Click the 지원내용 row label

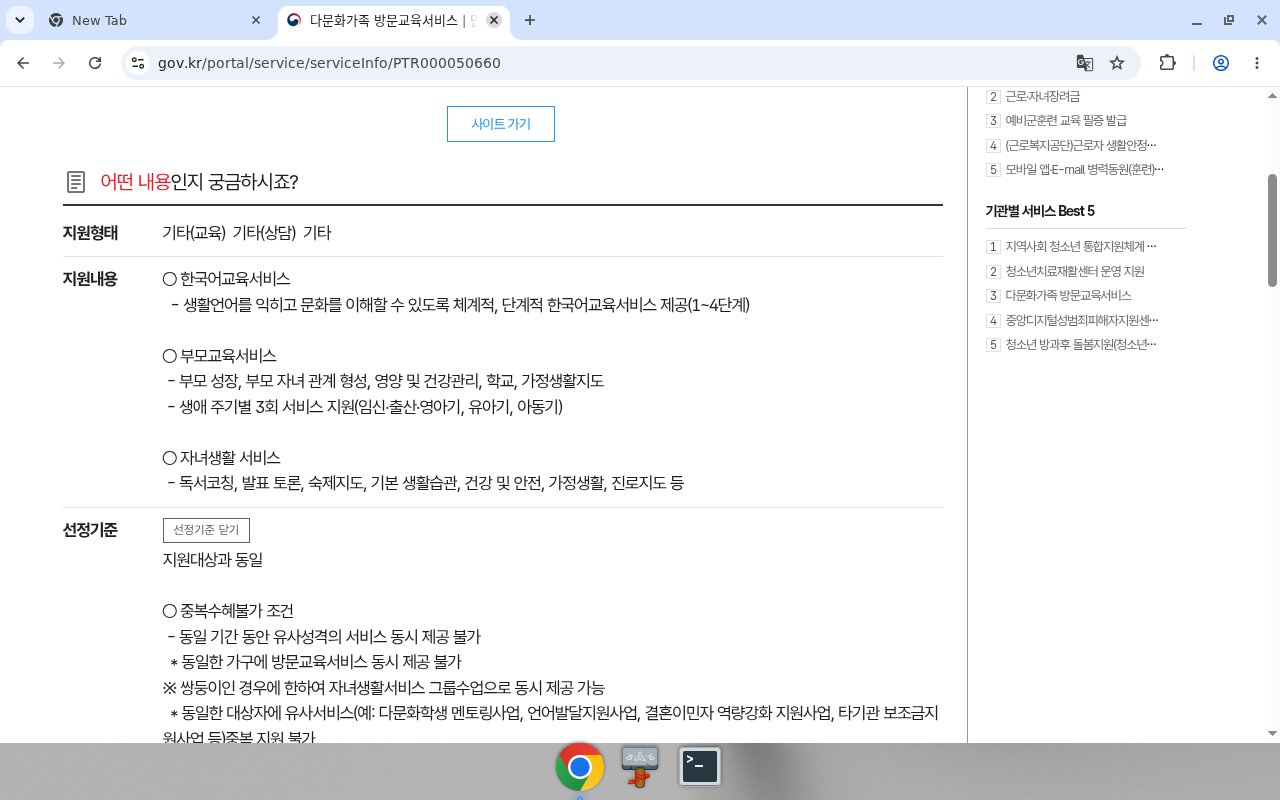click(90, 279)
